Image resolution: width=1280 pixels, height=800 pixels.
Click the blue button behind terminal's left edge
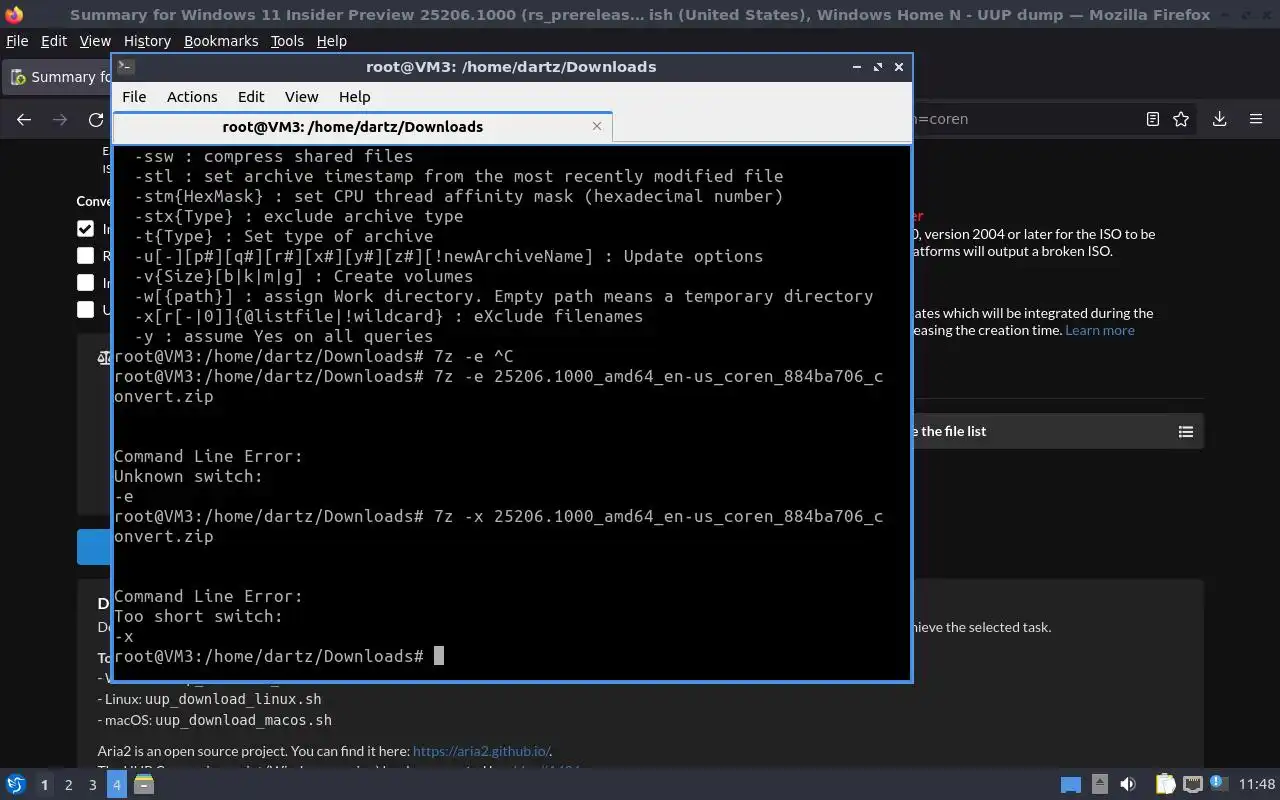(x=94, y=546)
